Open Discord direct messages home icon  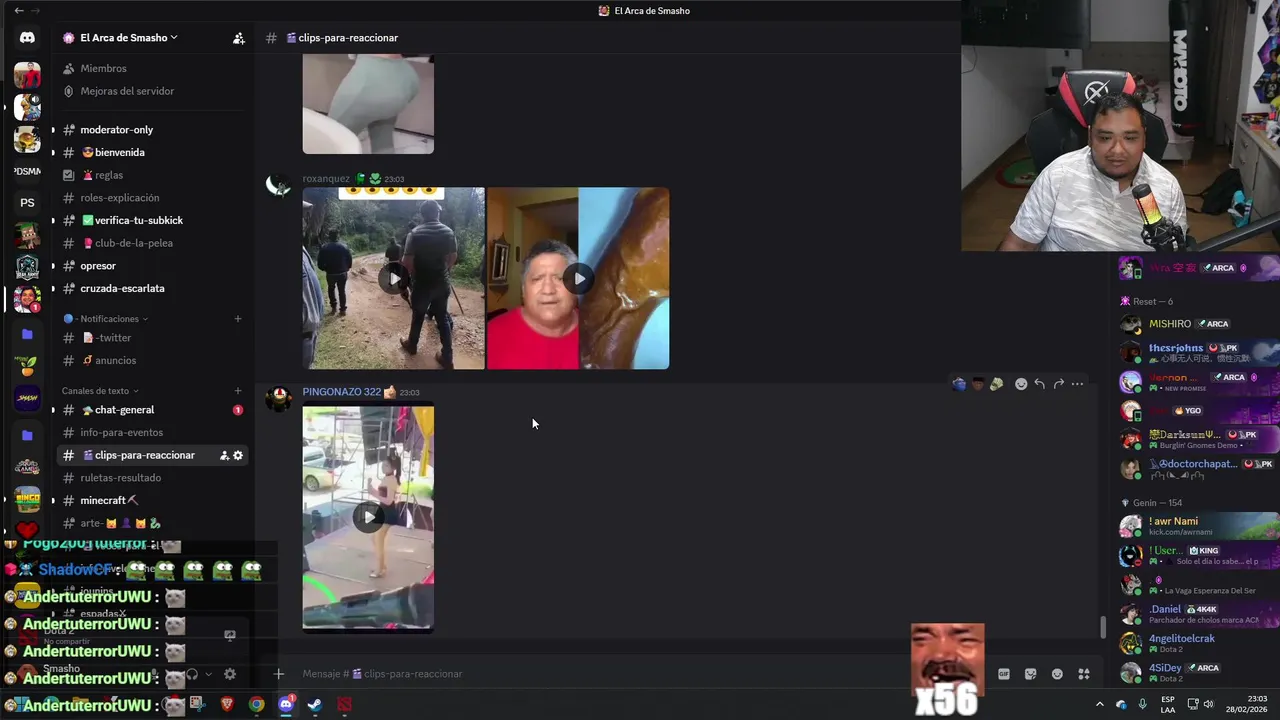(27, 38)
